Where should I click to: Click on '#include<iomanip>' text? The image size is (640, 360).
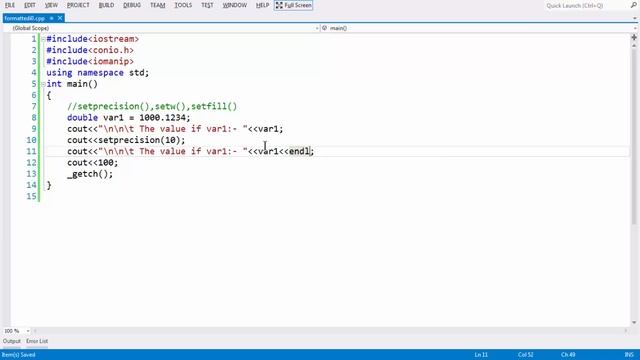90,62
